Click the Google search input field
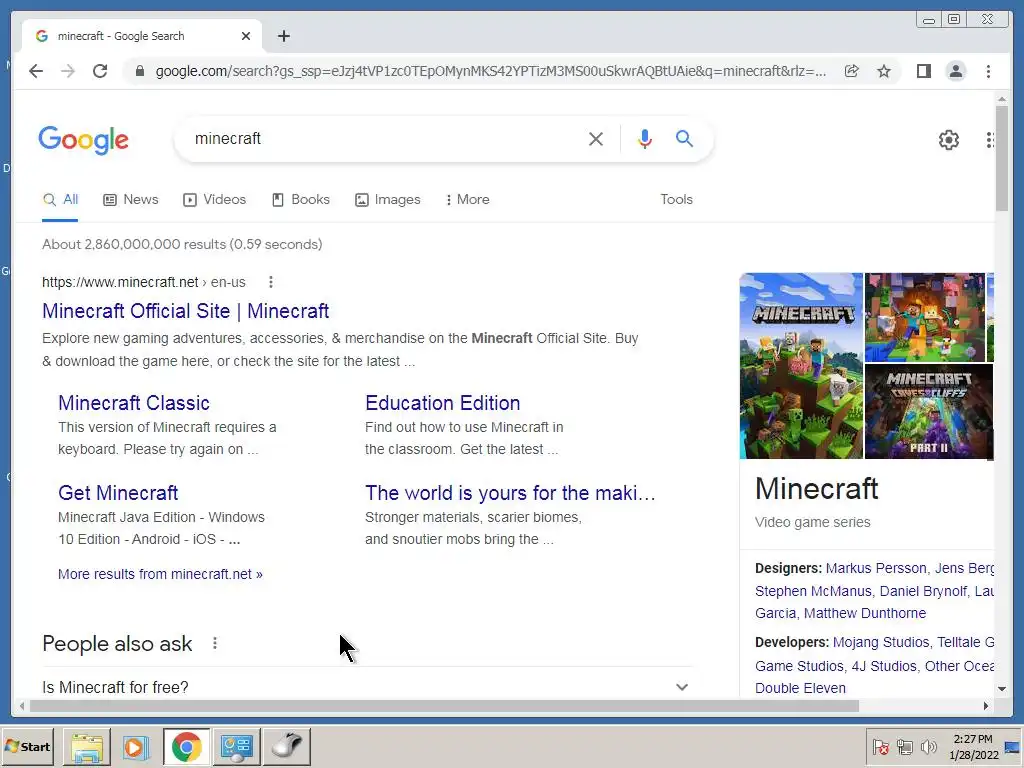 tap(385, 139)
